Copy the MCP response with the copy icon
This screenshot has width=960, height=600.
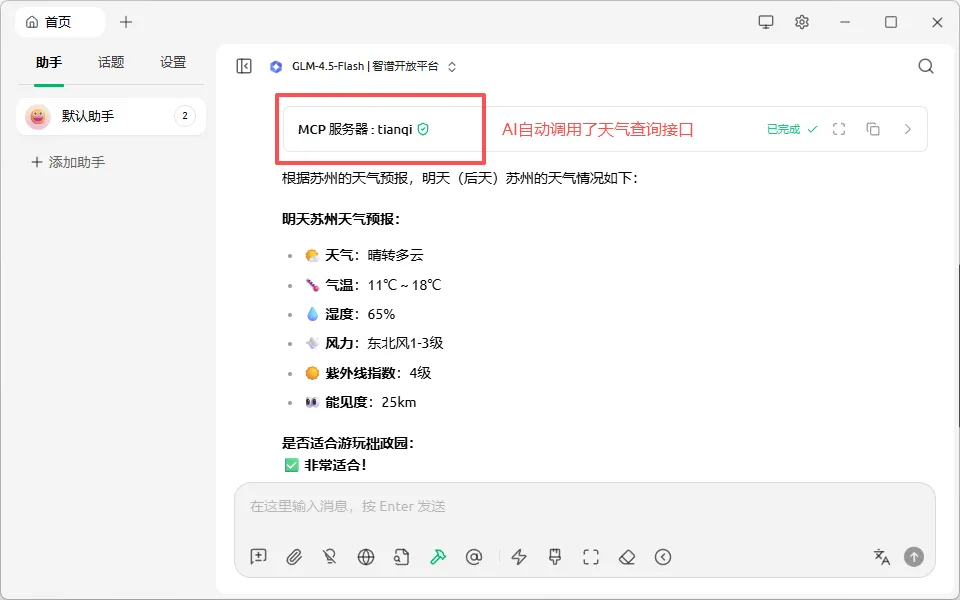point(872,129)
